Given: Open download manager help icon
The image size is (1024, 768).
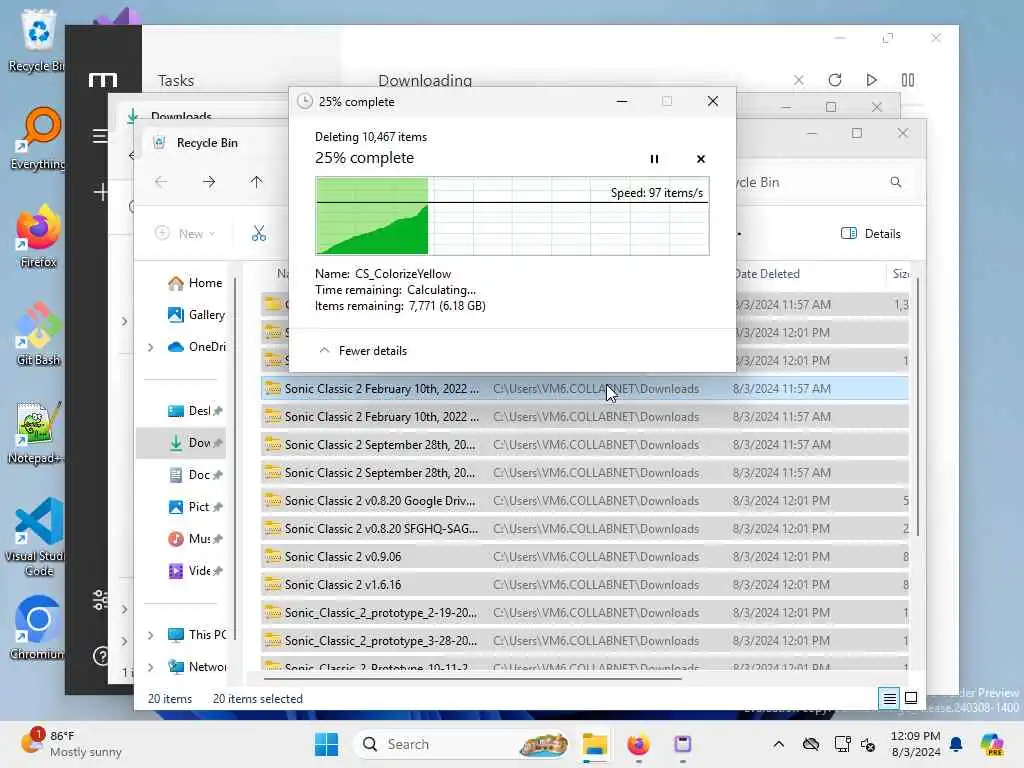Looking at the screenshot, I should [x=101, y=655].
